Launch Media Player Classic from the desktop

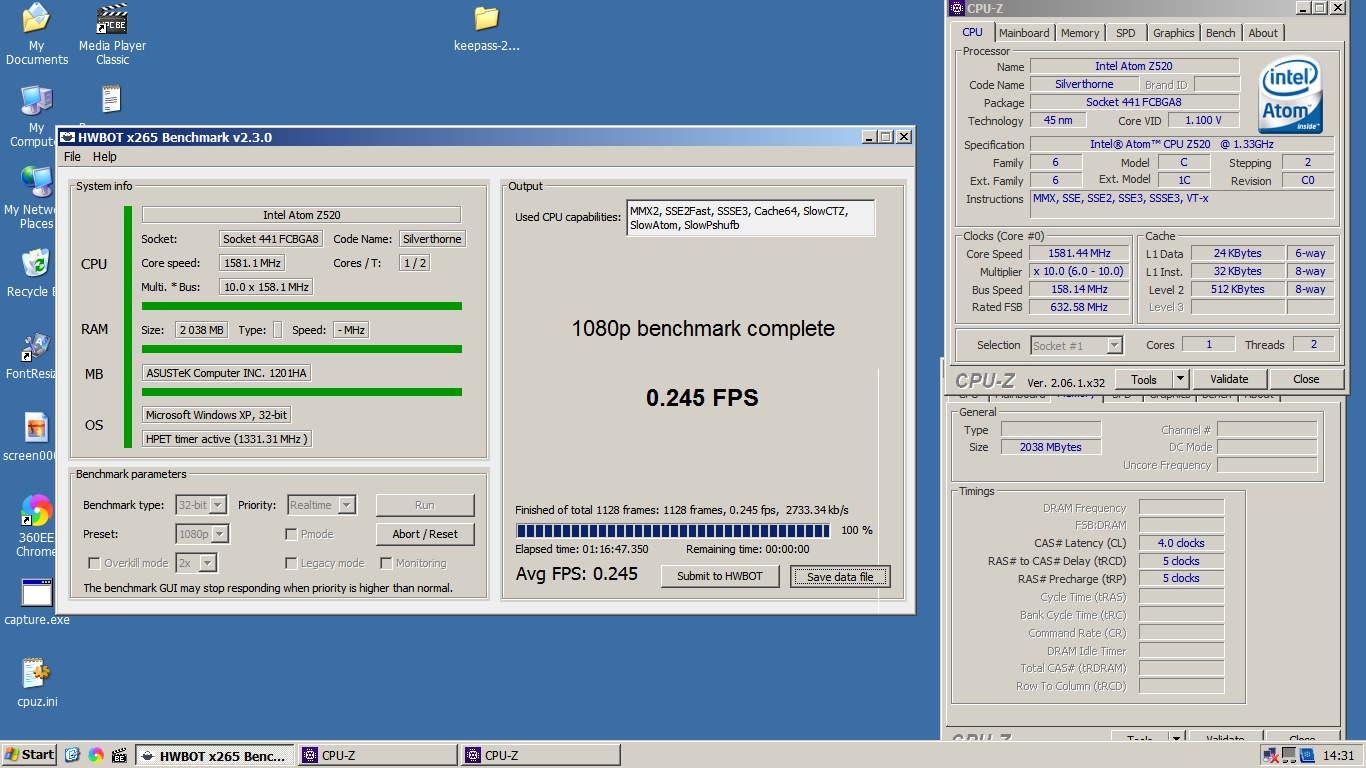[112, 34]
